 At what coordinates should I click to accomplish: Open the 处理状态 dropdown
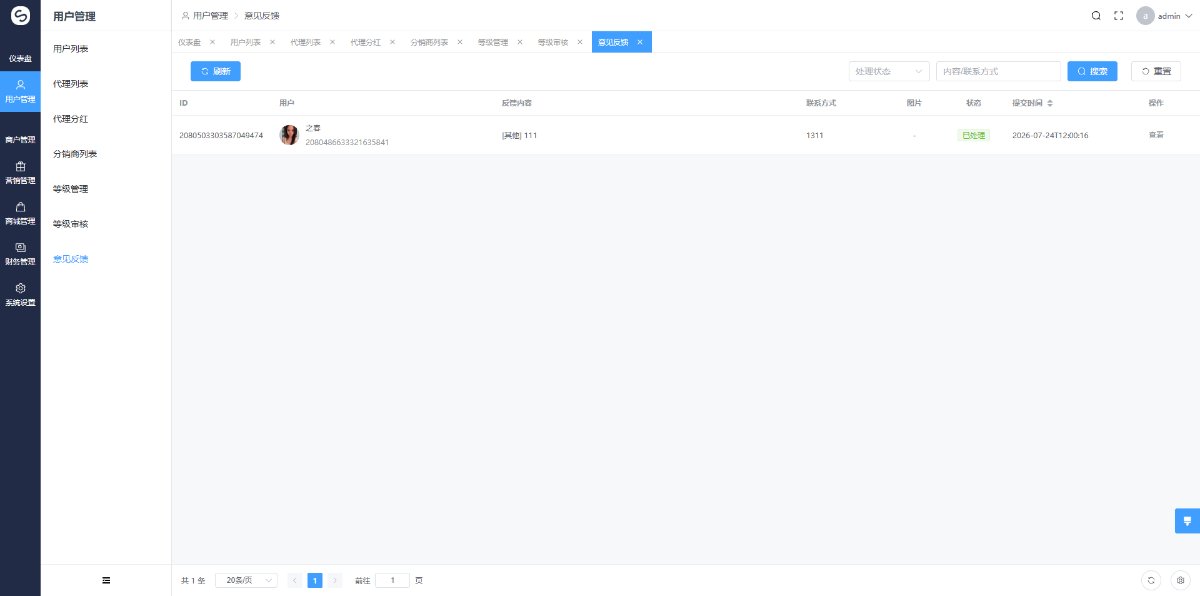(889, 71)
